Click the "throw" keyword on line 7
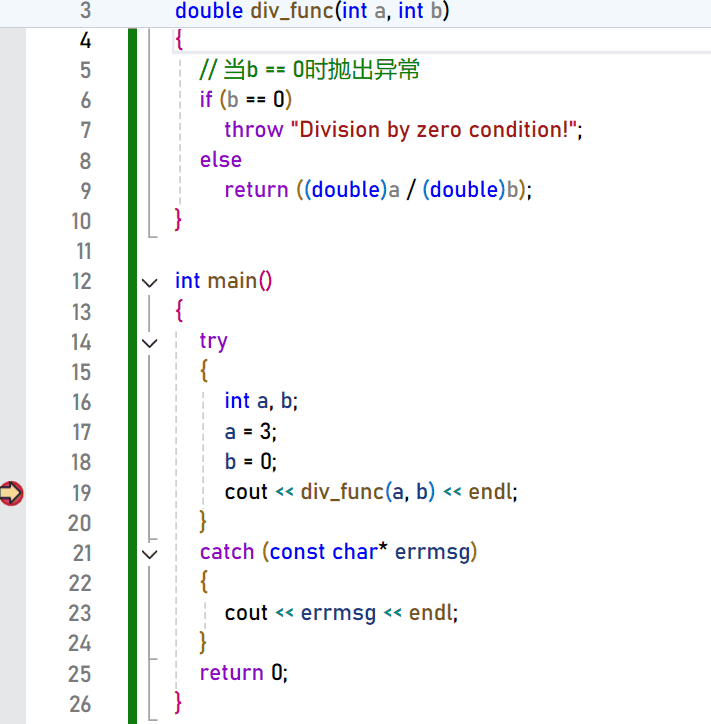 (254, 130)
